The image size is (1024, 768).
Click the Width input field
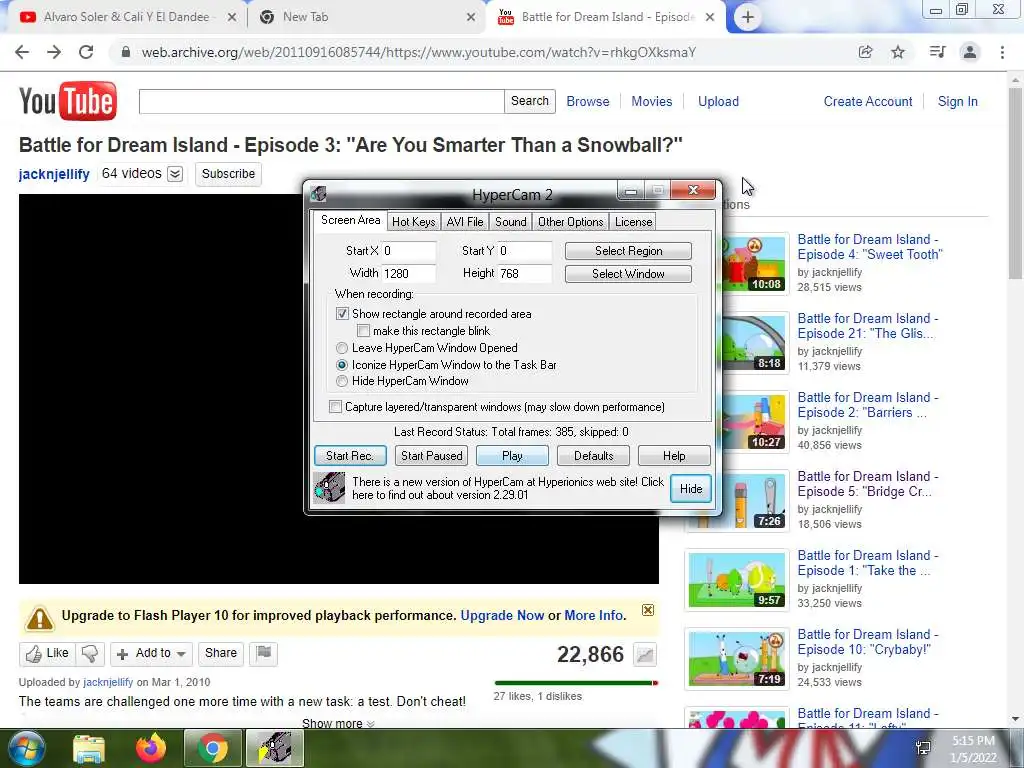point(409,274)
